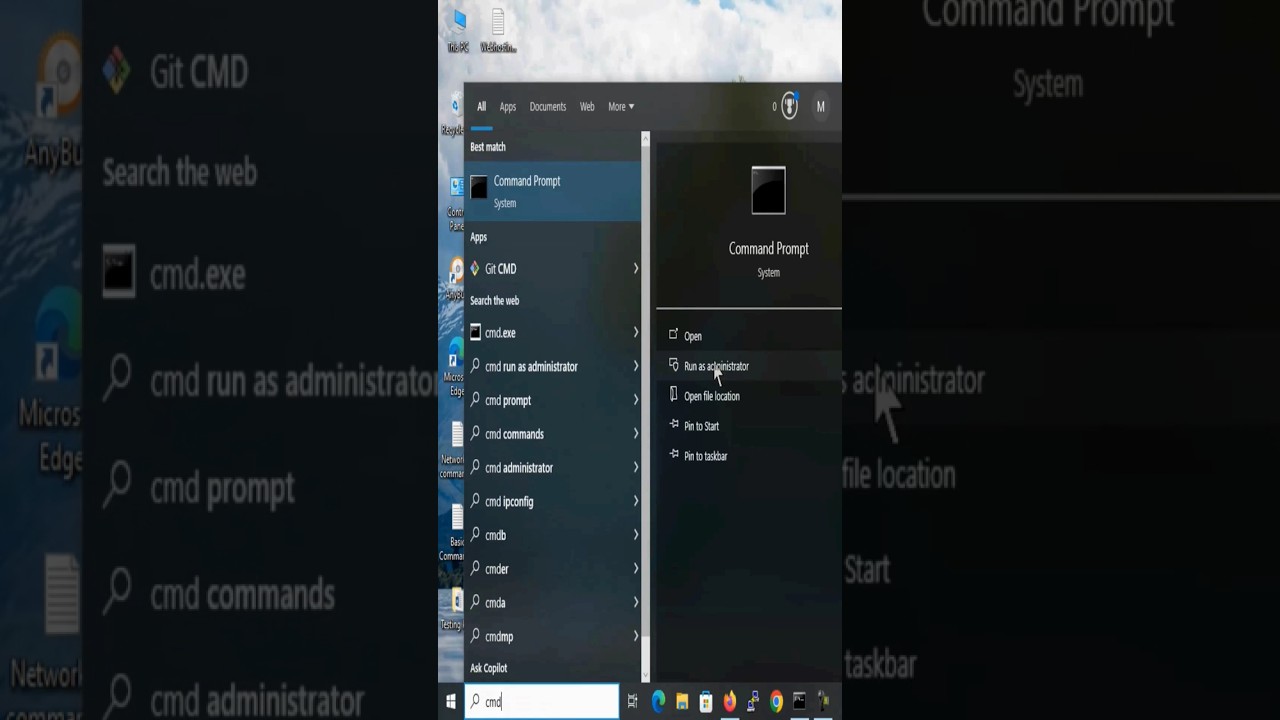Launch Google Chrome from the taskbar
Screen dimensions: 1280x720
point(776,702)
